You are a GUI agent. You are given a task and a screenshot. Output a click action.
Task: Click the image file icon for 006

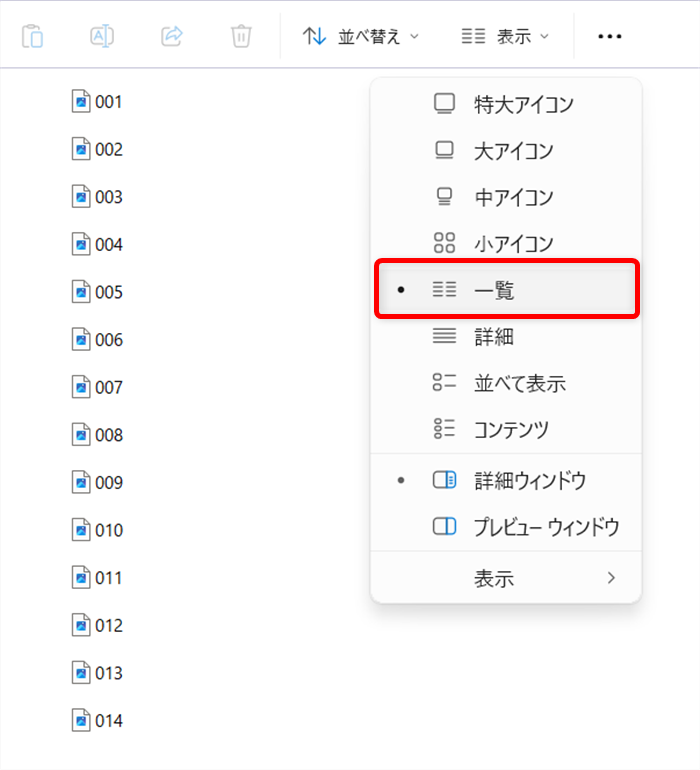[81, 339]
